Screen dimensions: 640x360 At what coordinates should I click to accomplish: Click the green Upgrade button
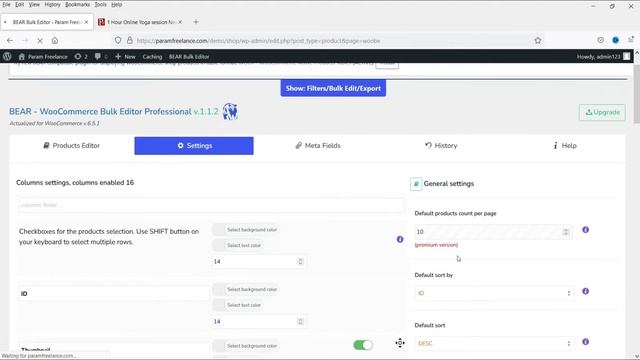[602, 112]
